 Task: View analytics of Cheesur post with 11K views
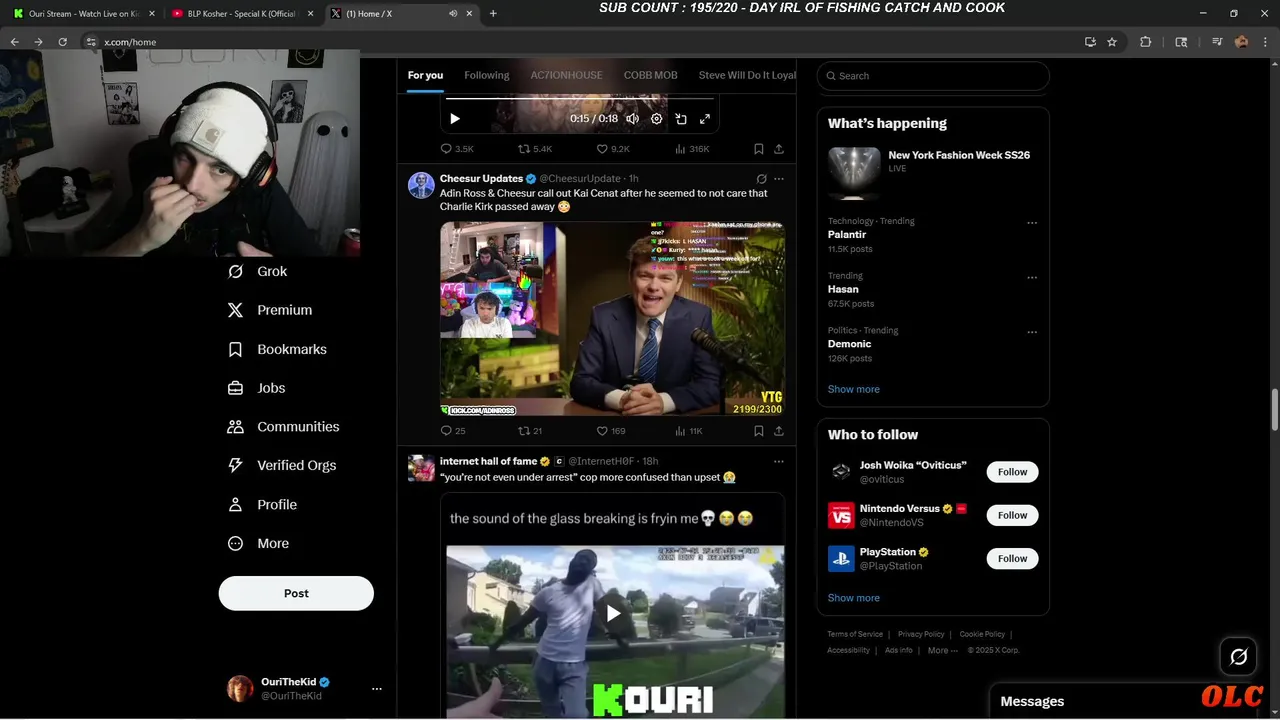pos(689,431)
